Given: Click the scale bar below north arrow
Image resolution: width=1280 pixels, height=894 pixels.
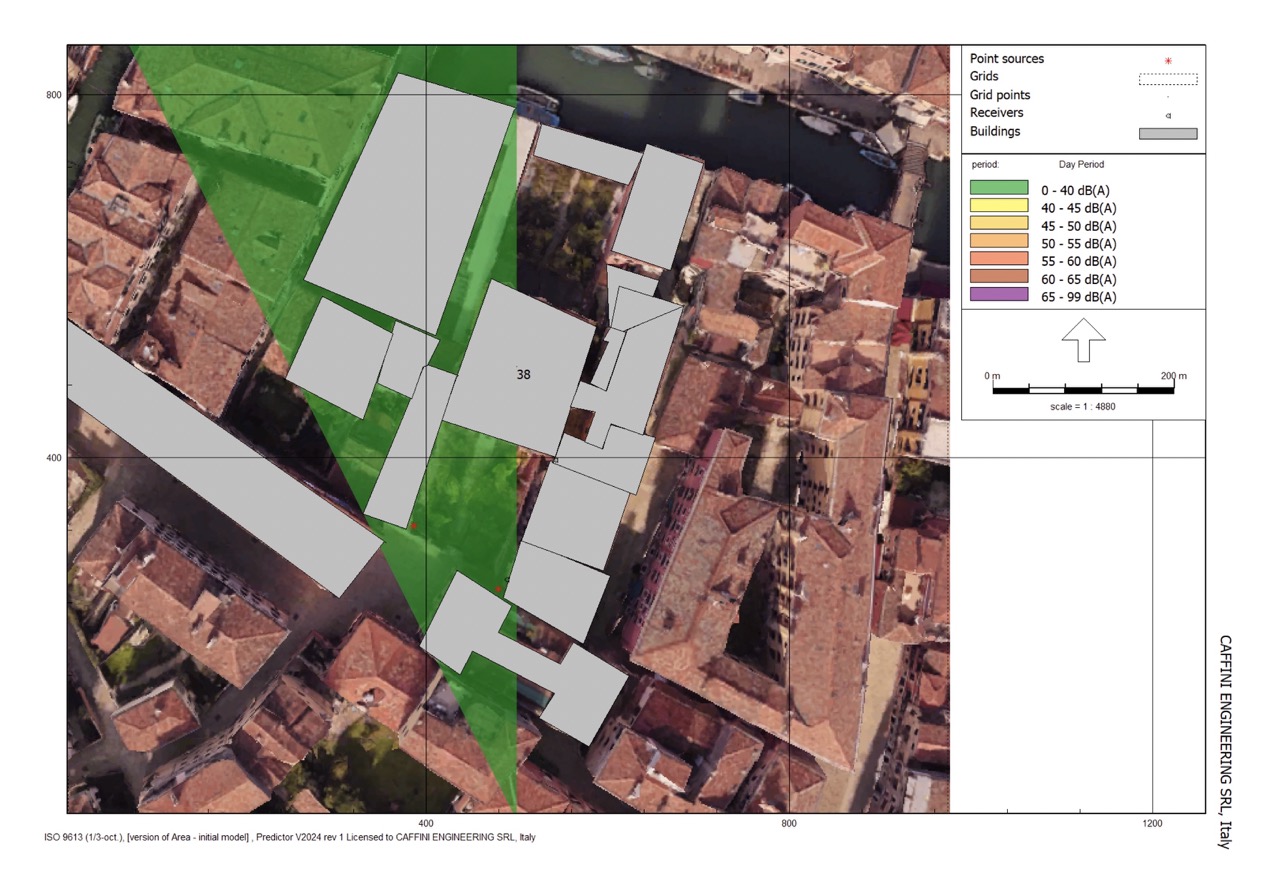Looking at the screenshot, I should (x=1083, y=389).
